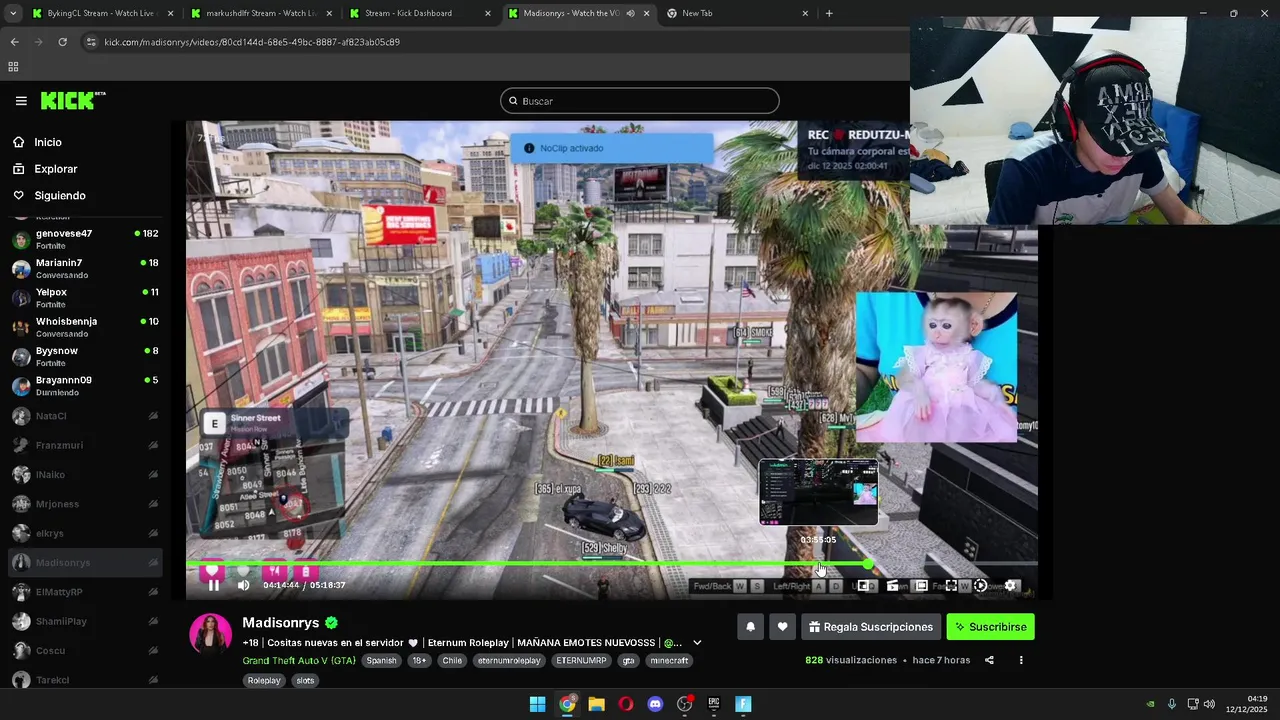
Task: Click the ETERNUMRP tag
Action: [581, 660]
